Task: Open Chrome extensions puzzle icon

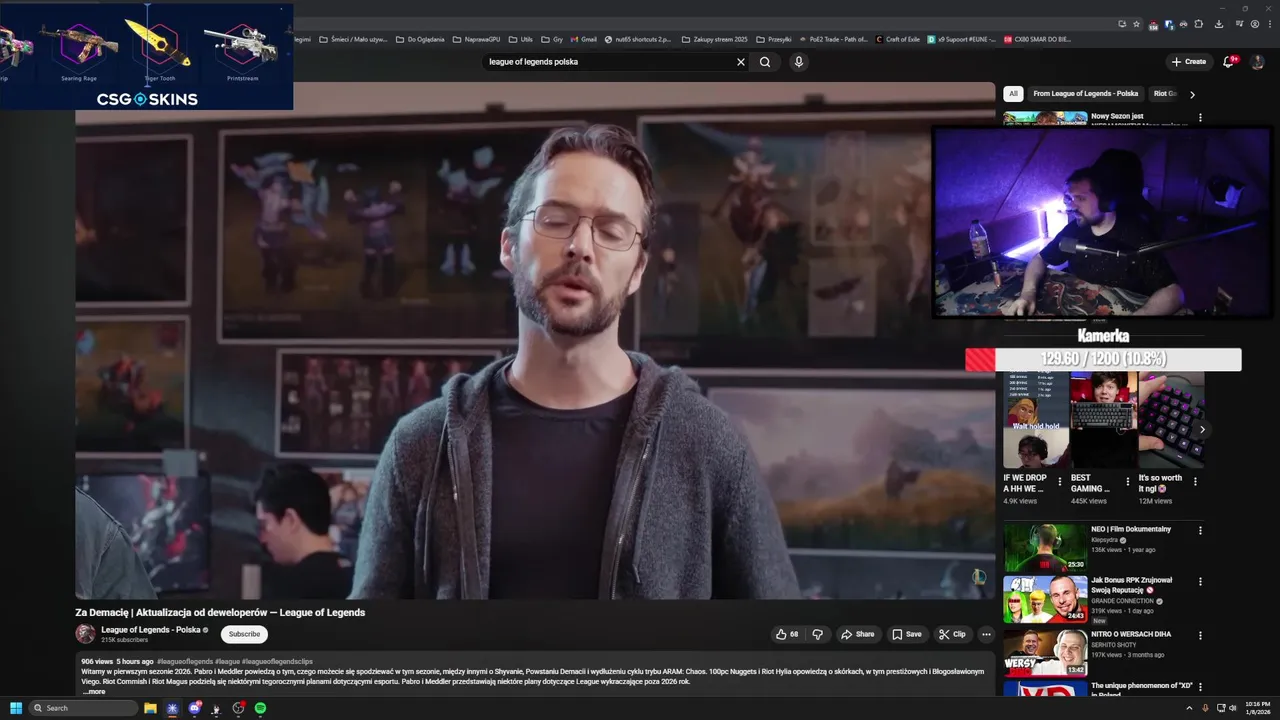Action: coord(1199,24)
